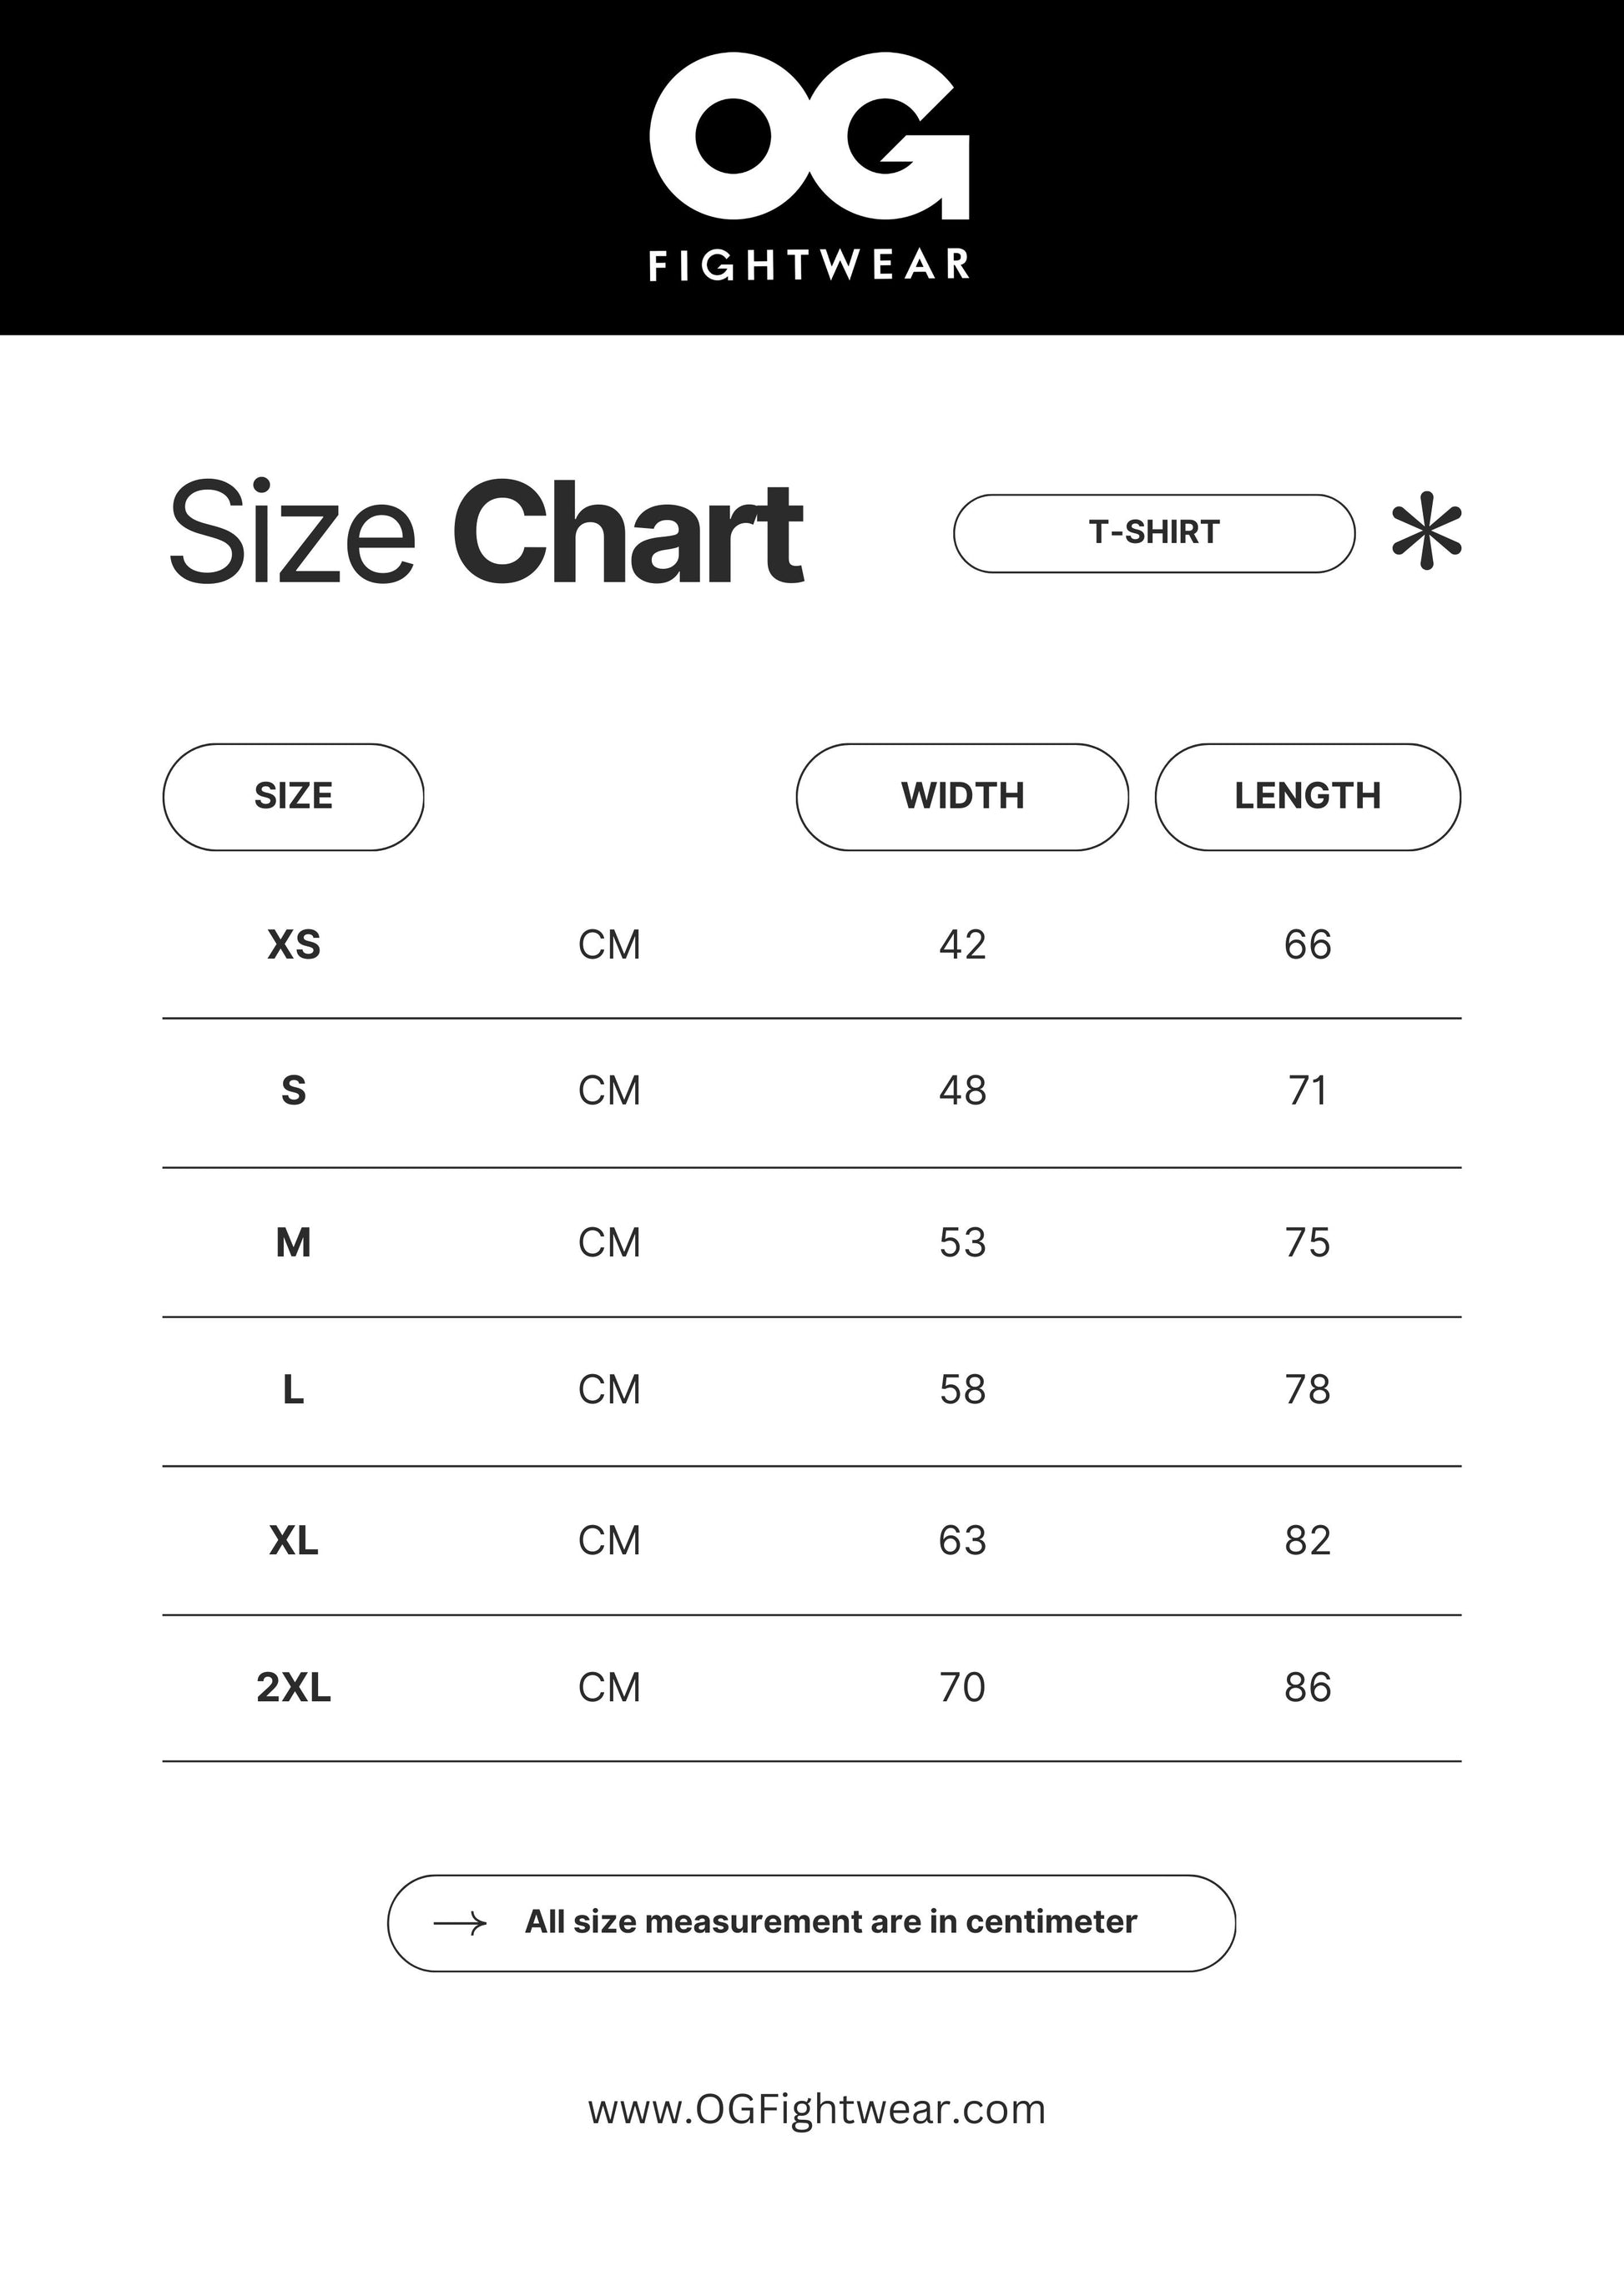Click the asterisk symbol beside T-SHIRT
The width and height of the screenshot is (1624, 2296).
click(1426, 531)
